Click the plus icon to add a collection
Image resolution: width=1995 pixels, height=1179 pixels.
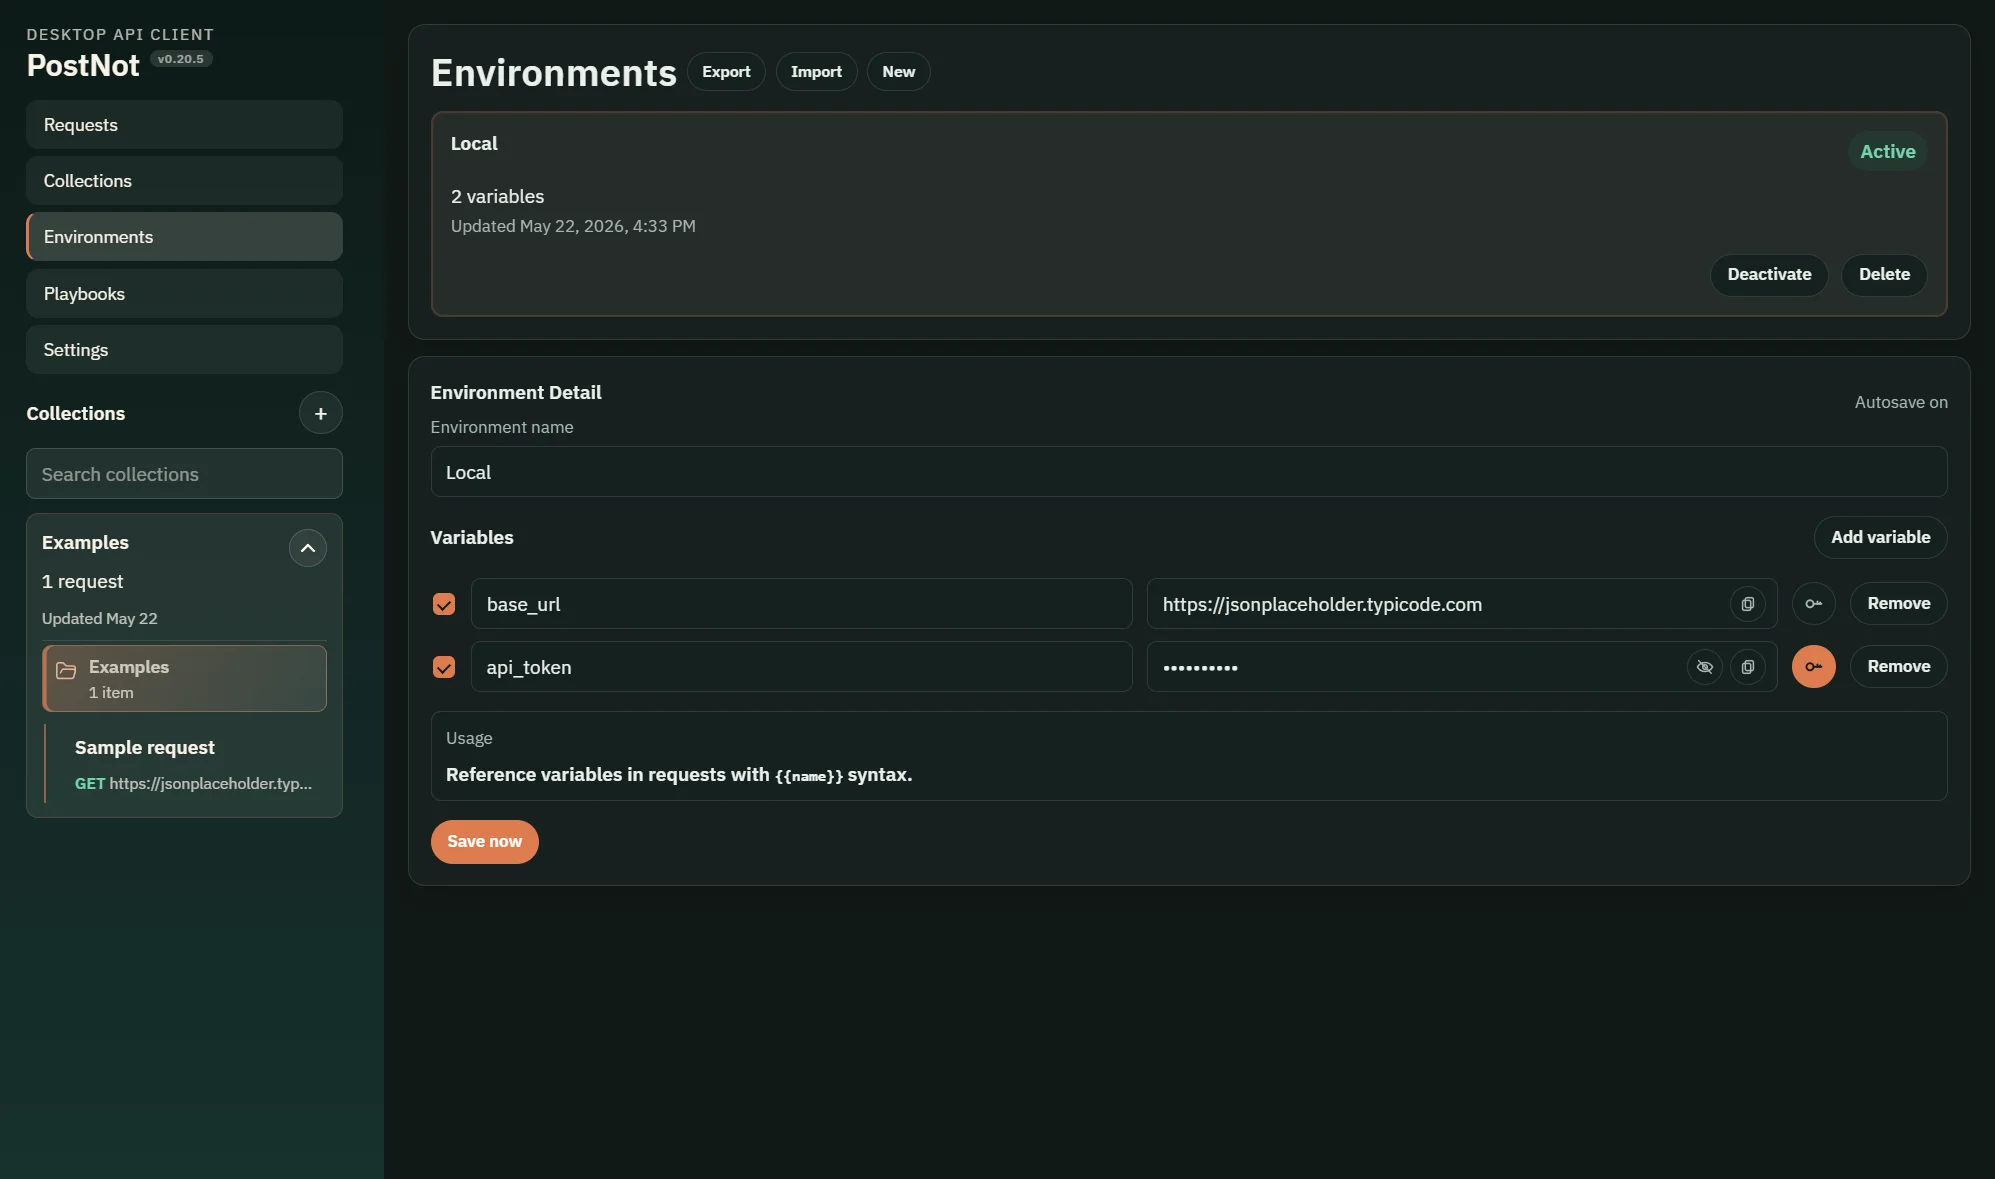tap(320, 413)
